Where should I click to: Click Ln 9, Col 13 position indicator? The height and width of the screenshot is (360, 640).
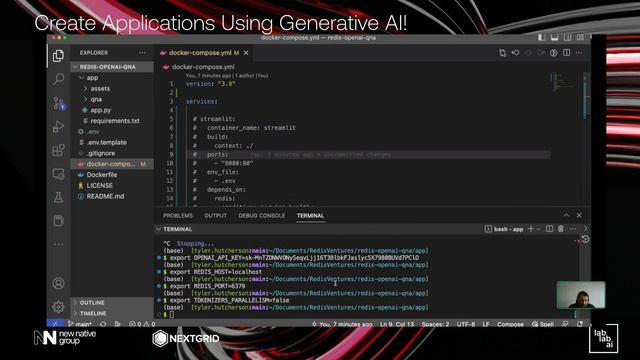click(397, 324)
